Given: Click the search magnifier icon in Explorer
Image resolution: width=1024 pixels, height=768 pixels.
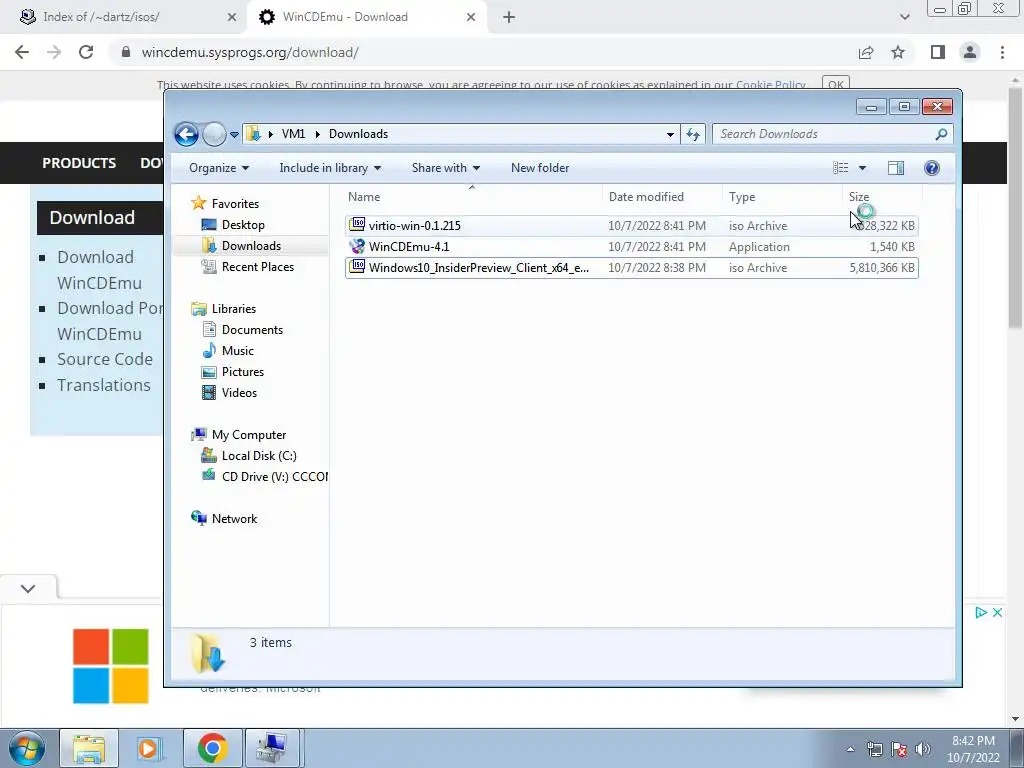Looking at the screenshot, I should pos(941,135).
